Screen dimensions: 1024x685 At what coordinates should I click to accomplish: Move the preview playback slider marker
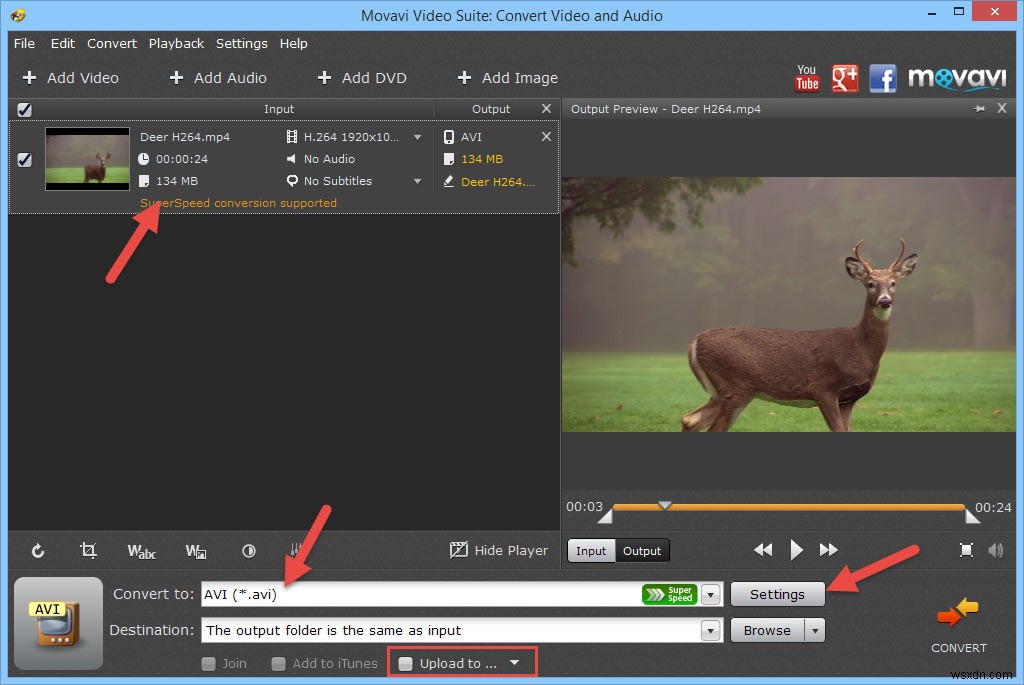(x=665, y=506)
